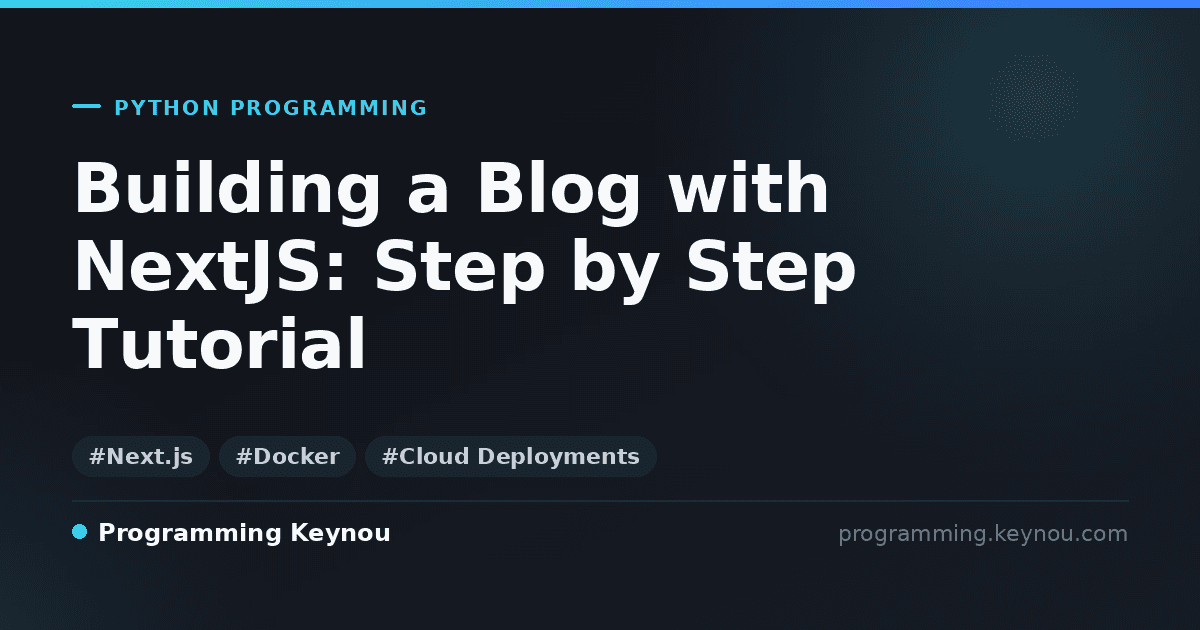This screenshot has width=1200, height=630.
Task: Click the PYTHON PROGRAMMING category label
Action: pos(271,108)
